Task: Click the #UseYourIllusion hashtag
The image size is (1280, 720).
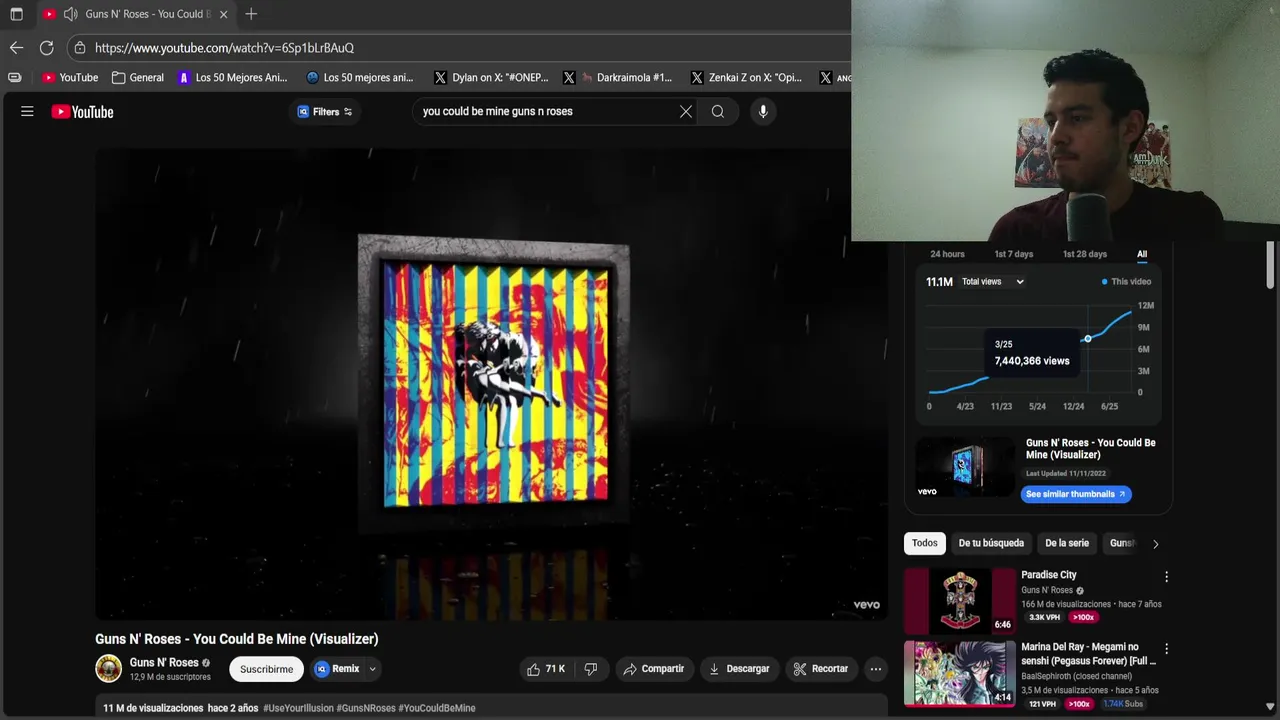Action: click(x=298, y=708)
